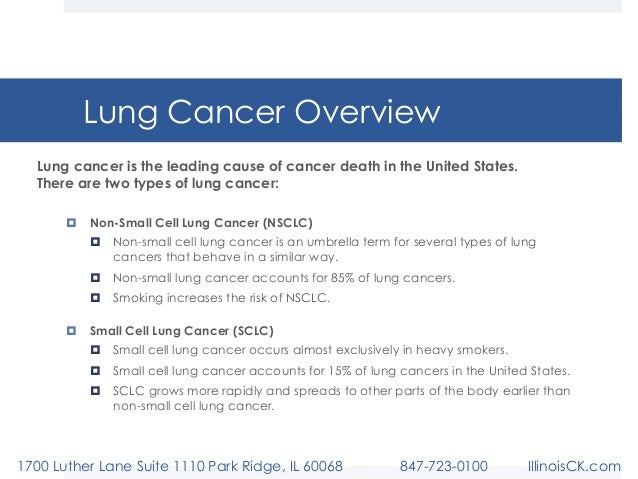Click the 1700 Luther Lane address text

tap(181, 467)
